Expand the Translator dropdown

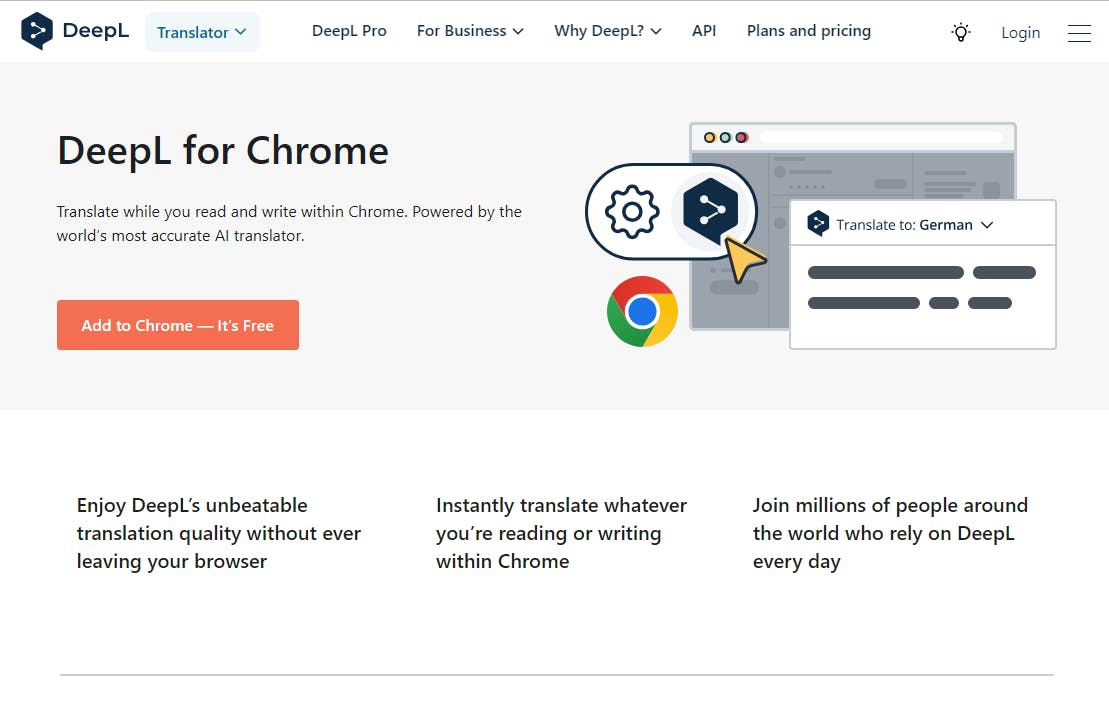tap(202, 32)
